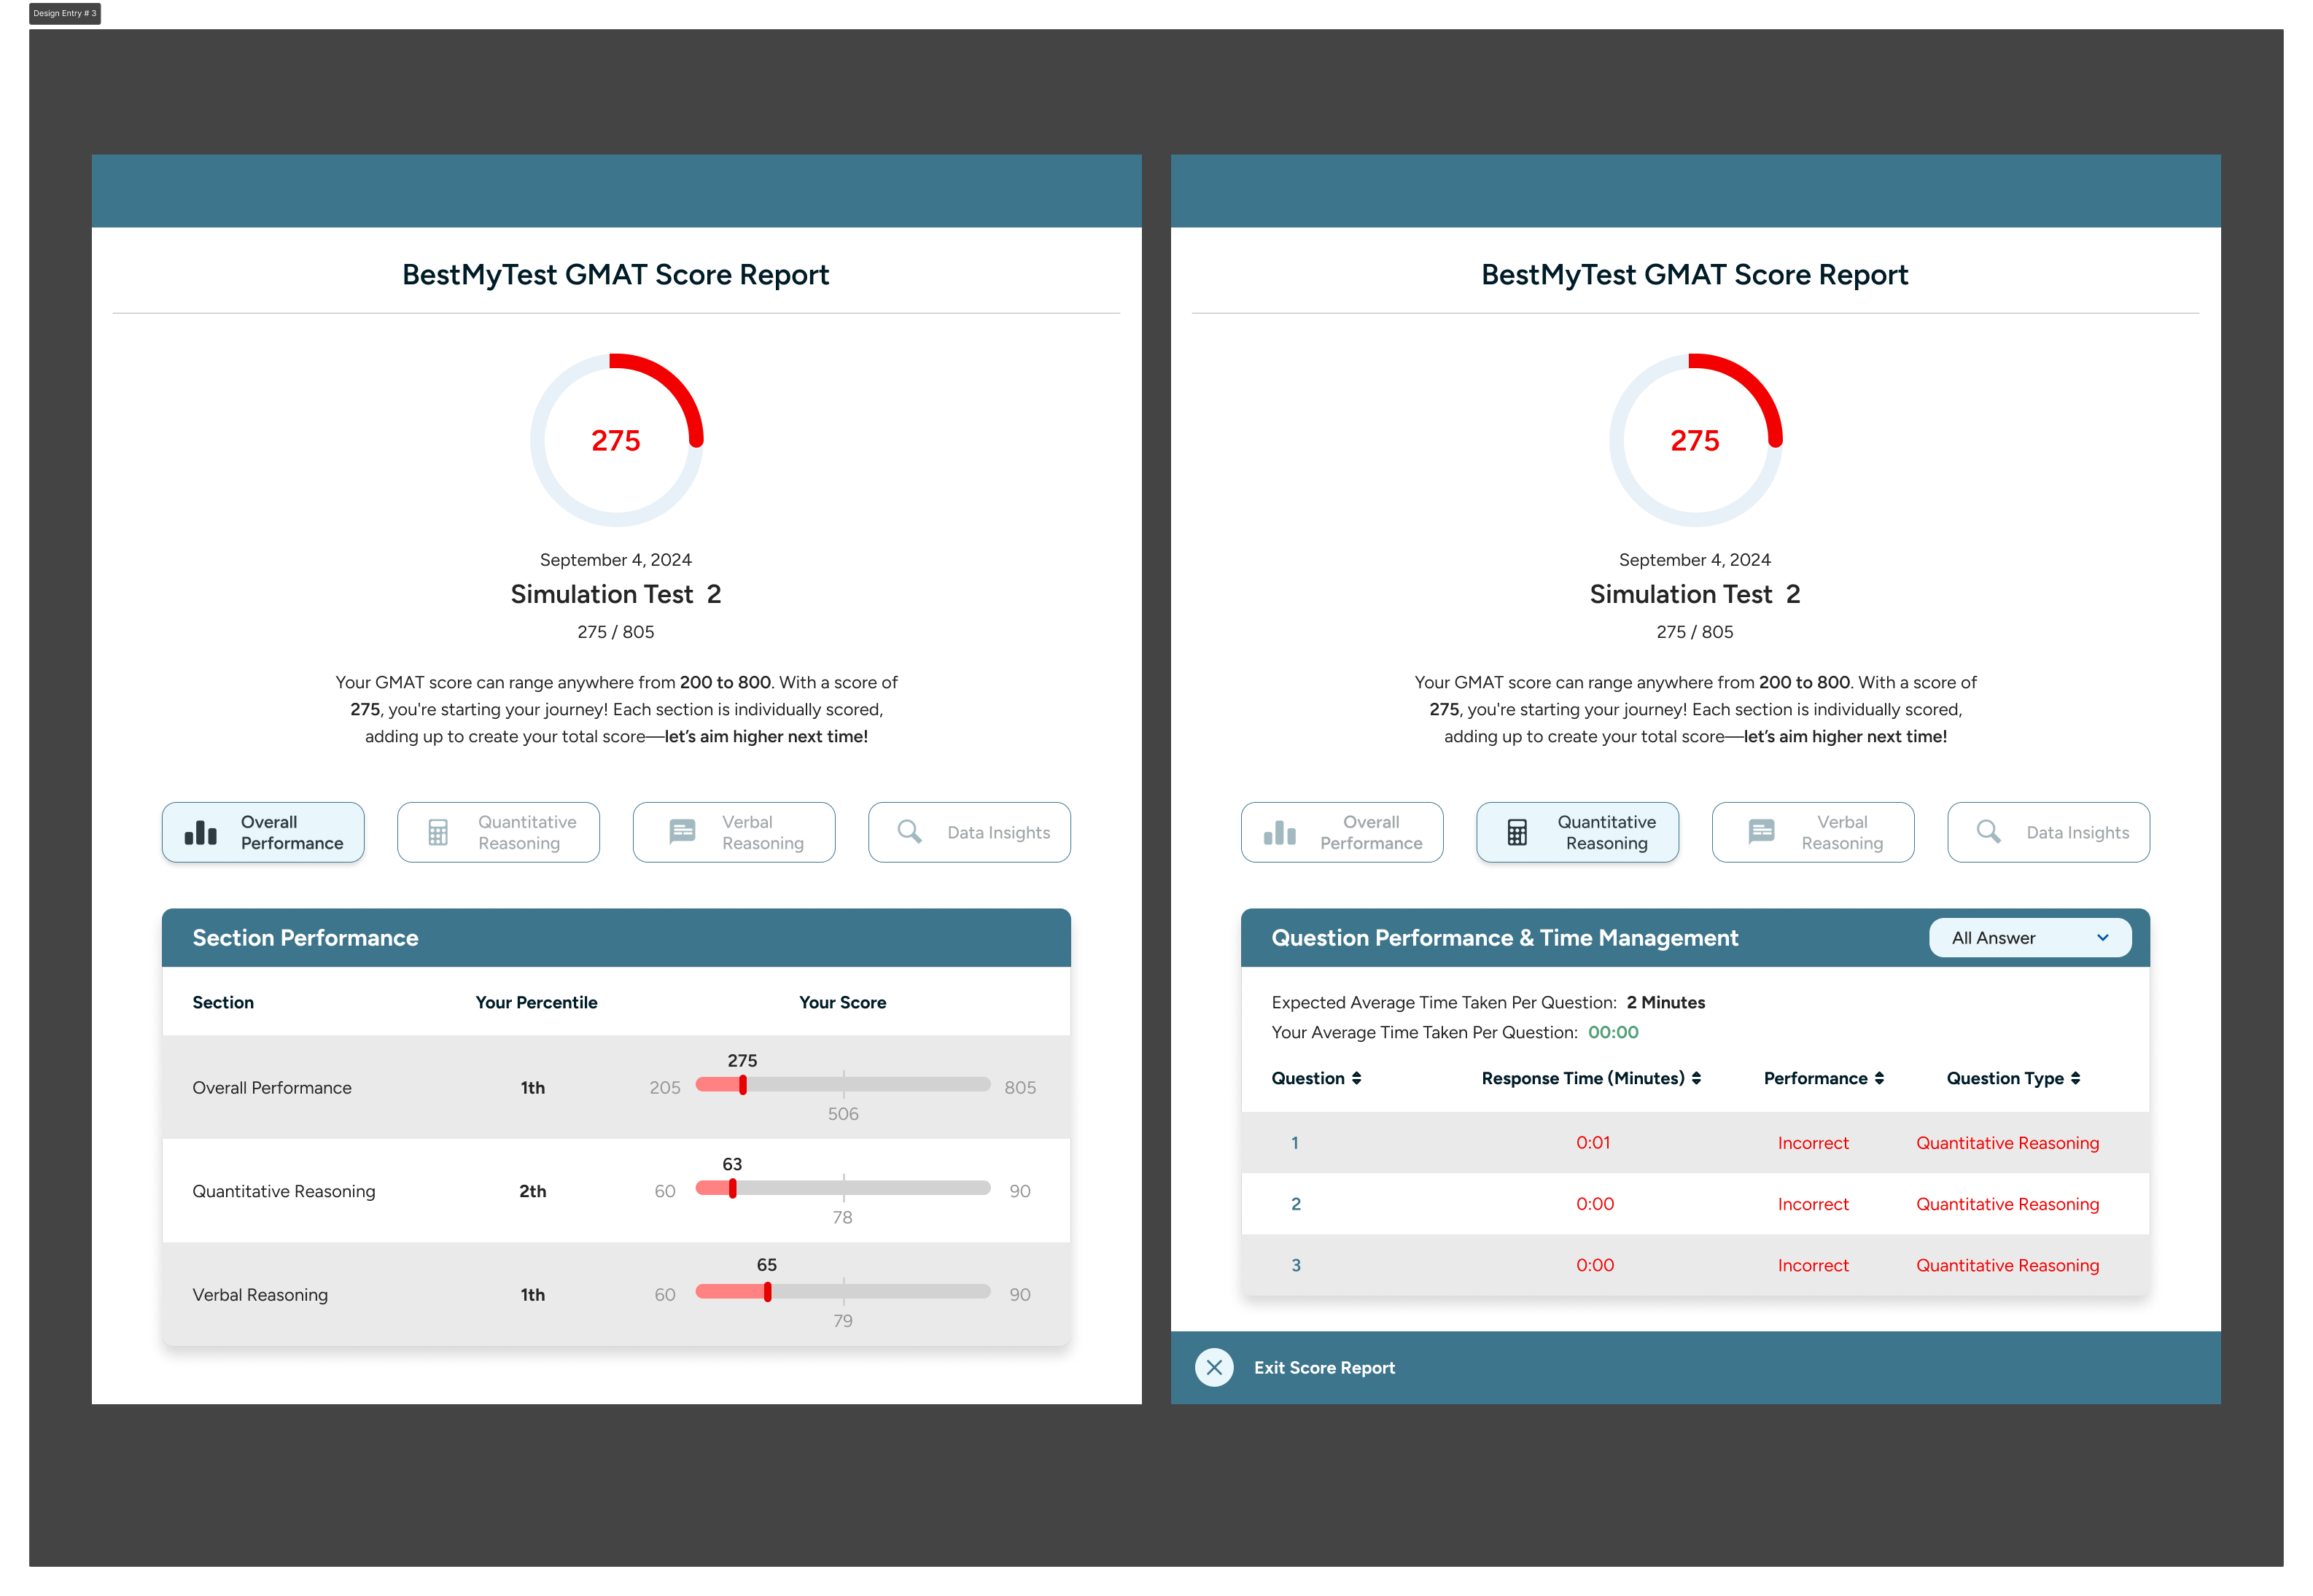Viewport: 2313px width, 1596px height.
Task: Click the 275 score gauge in right report
Action: 1695,440
